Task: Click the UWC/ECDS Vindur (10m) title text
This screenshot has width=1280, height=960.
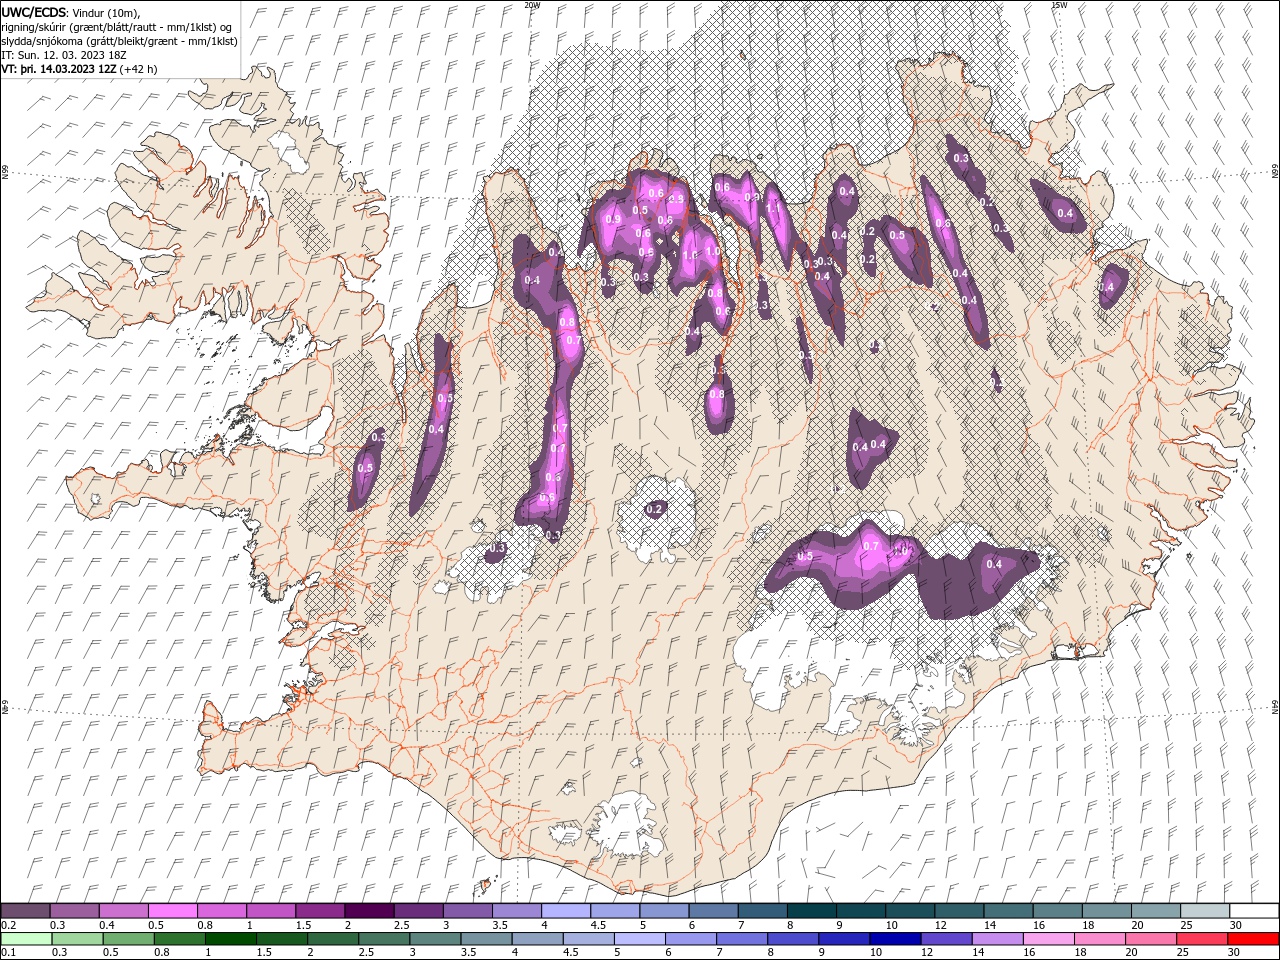Action: click(71, 12)
